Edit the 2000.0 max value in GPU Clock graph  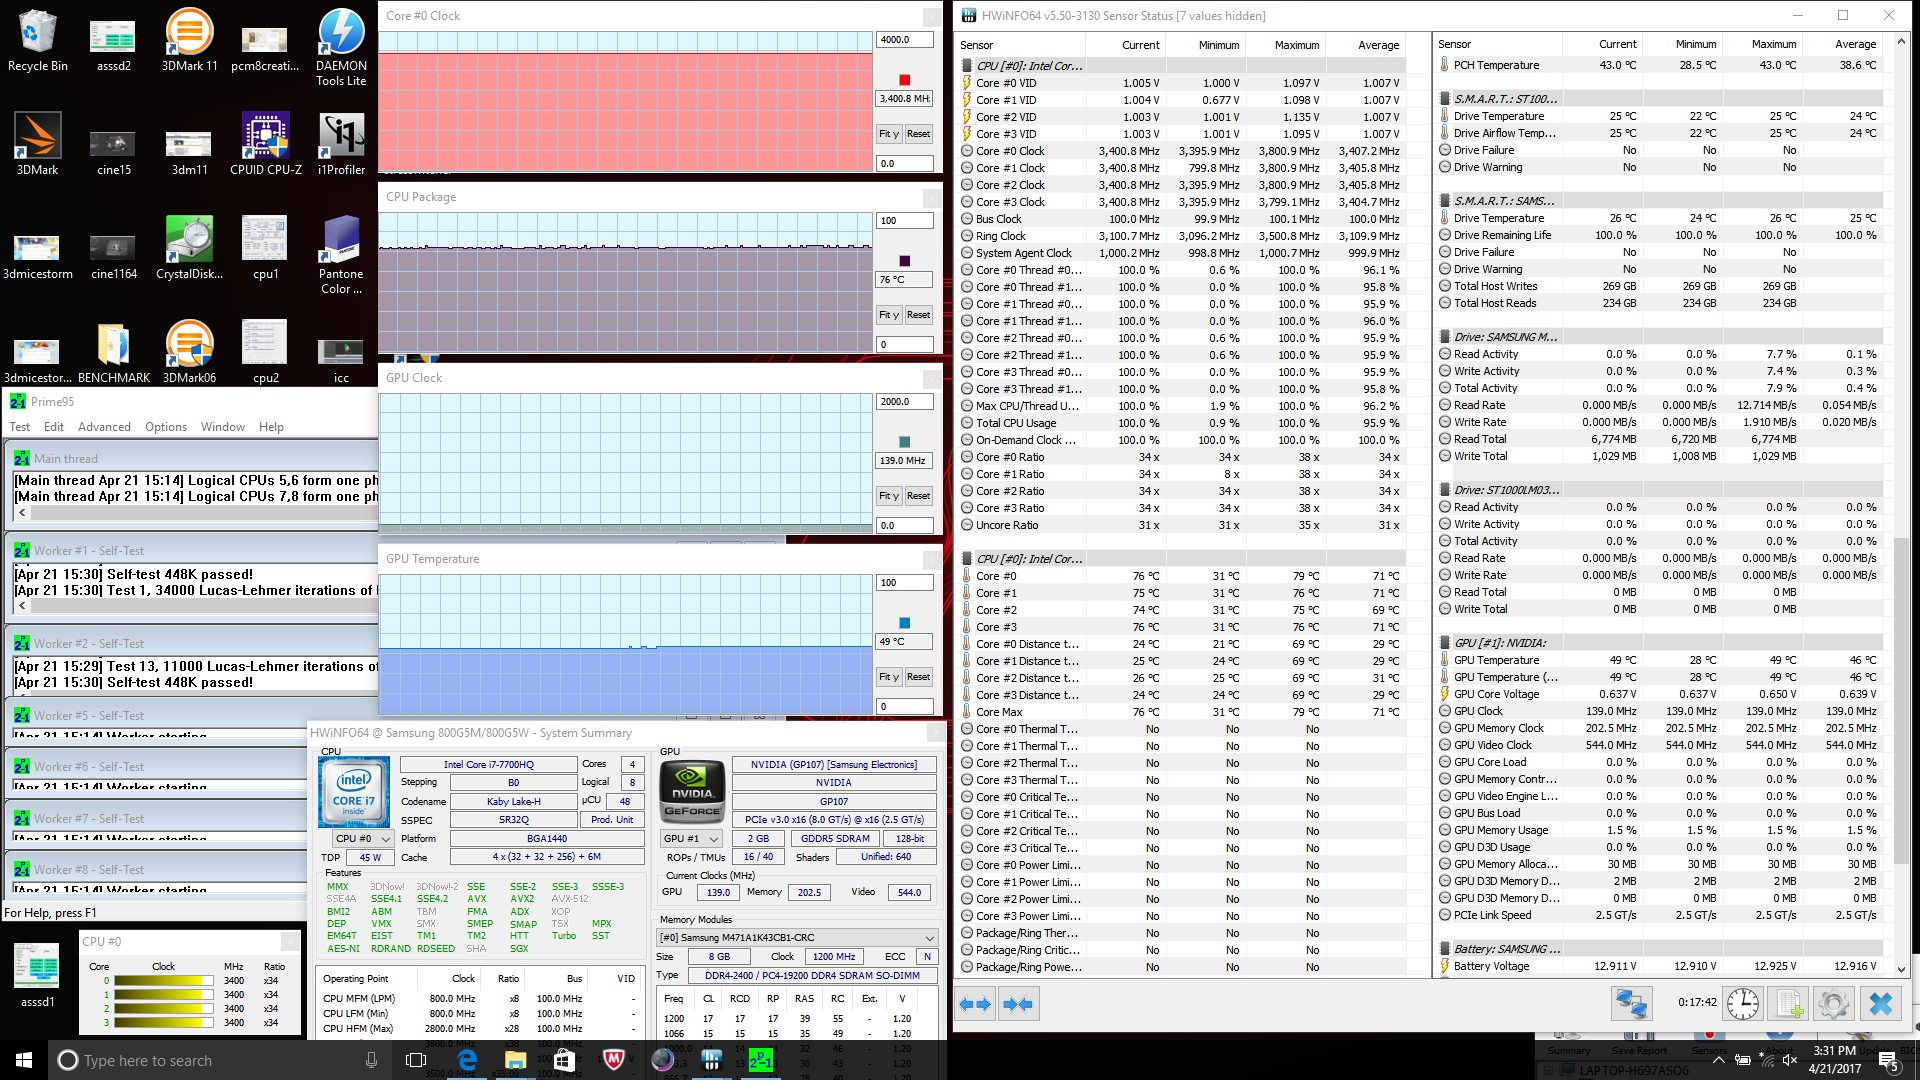click(x=904, y=402)
